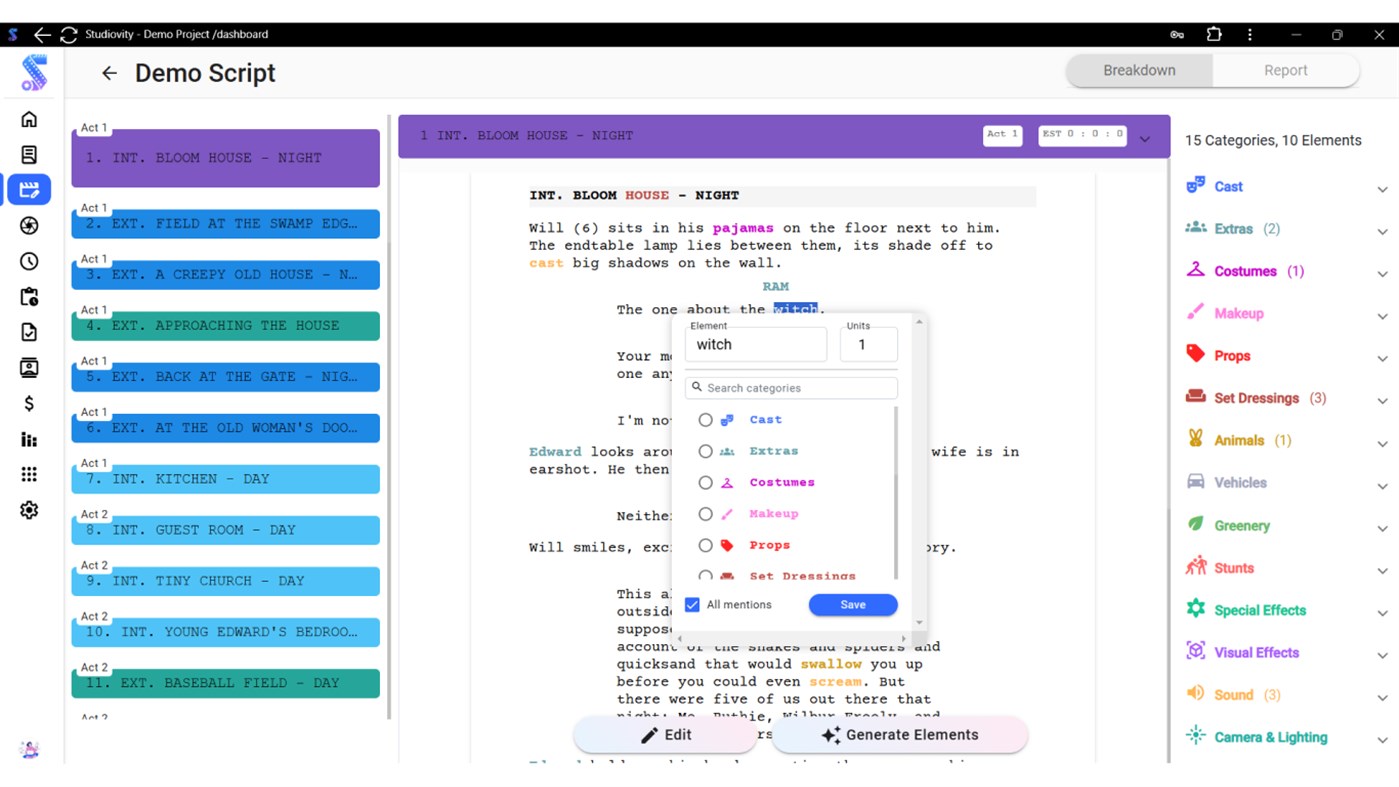Select scene 9 INT. TINY CHURCH - DAY
1399x787 pixels.
tap(225, 581)
